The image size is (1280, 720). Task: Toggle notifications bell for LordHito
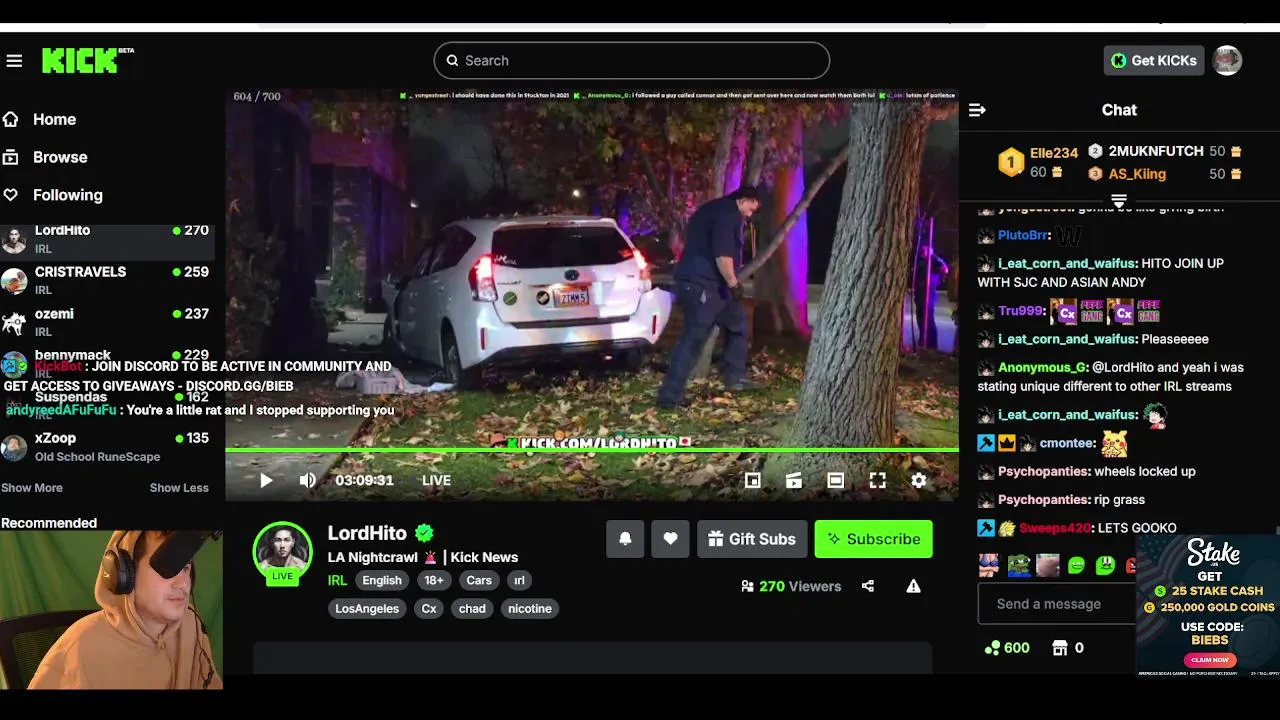pyautogui.click(x=625, y=539)
